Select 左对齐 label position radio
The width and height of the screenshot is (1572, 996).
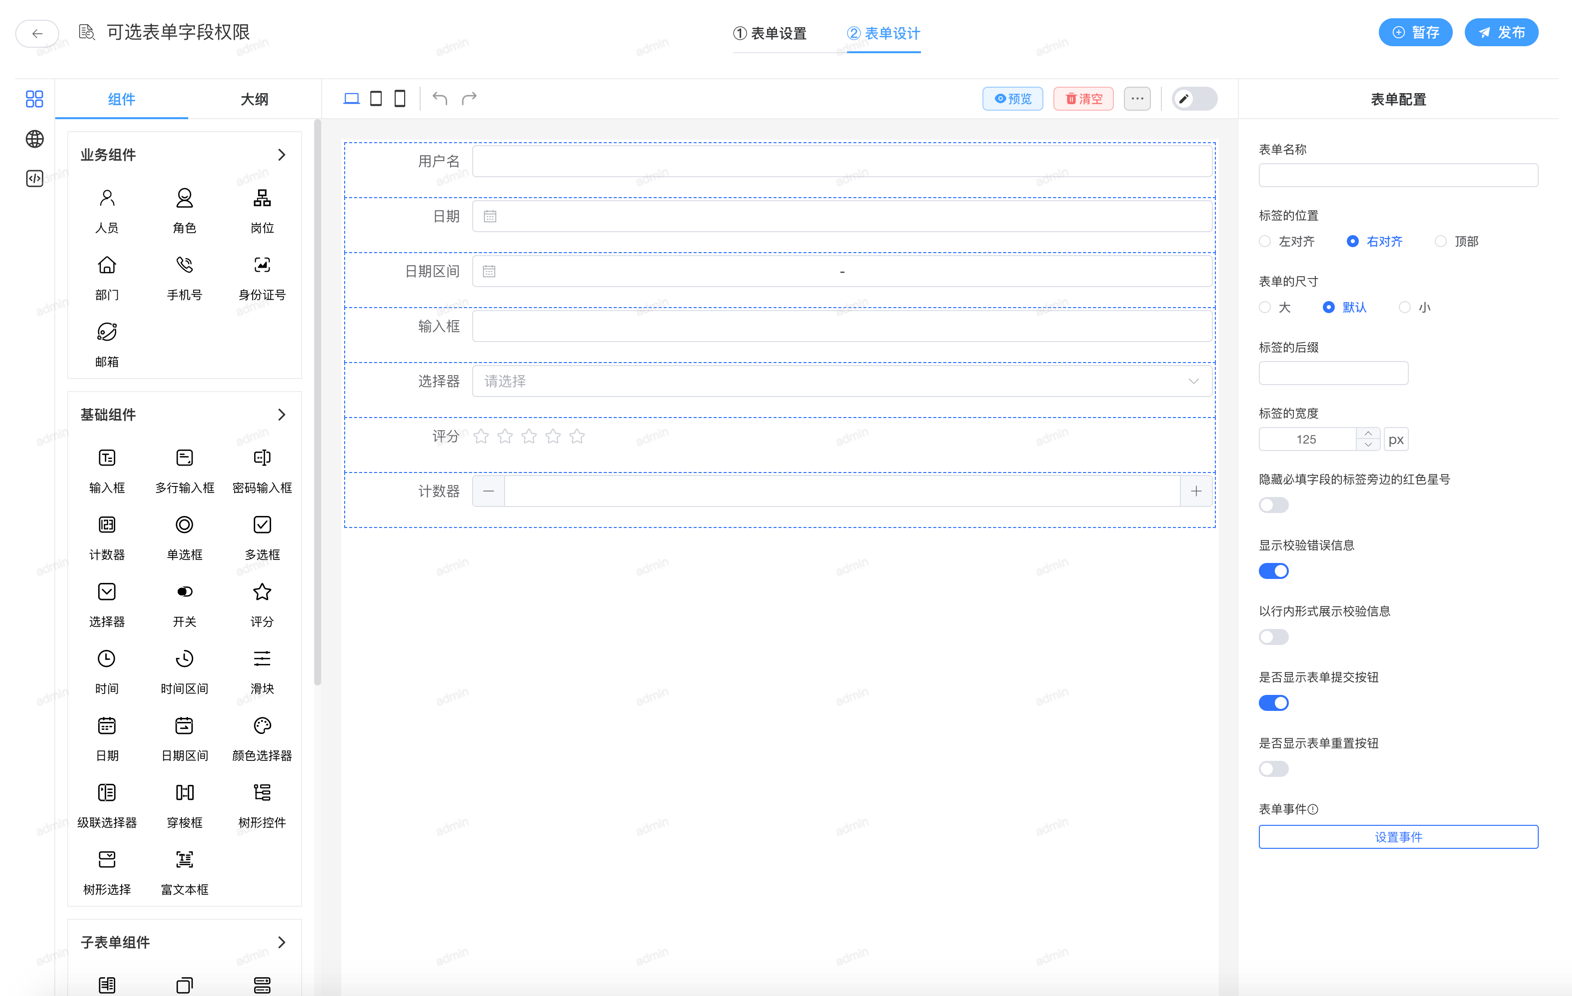(1266, 241)
